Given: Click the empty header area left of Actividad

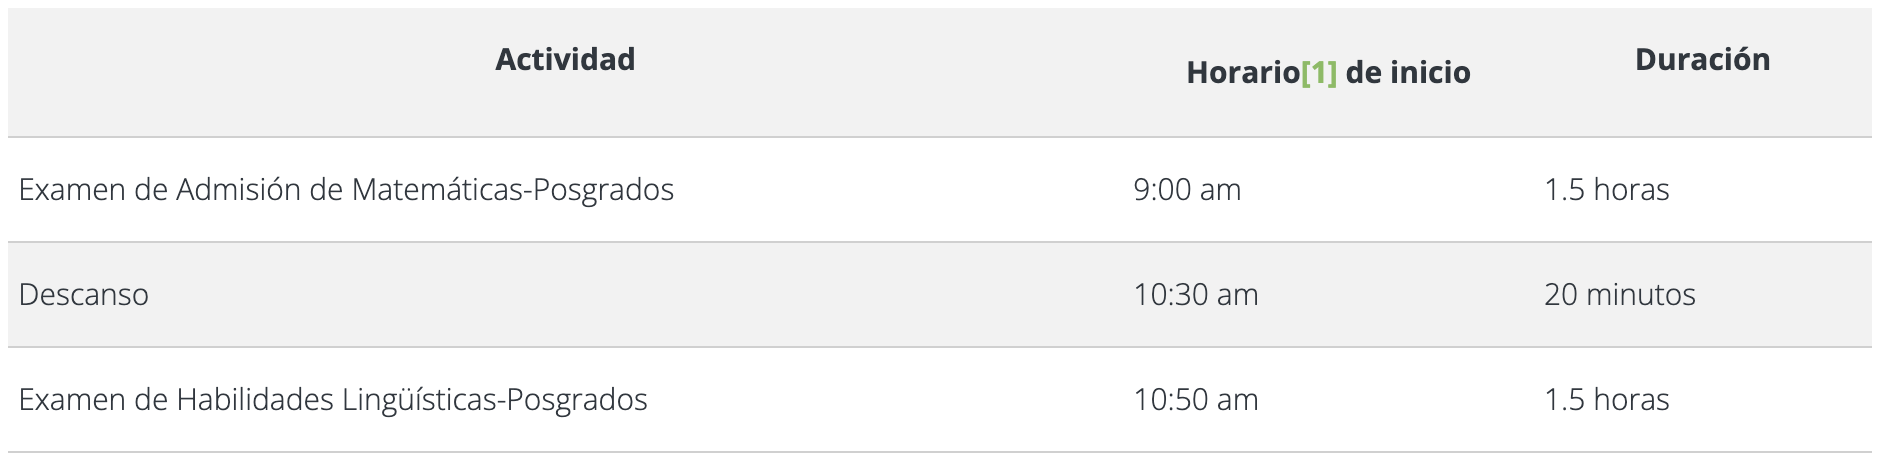Looking at the screenshot, I should 200,70.
